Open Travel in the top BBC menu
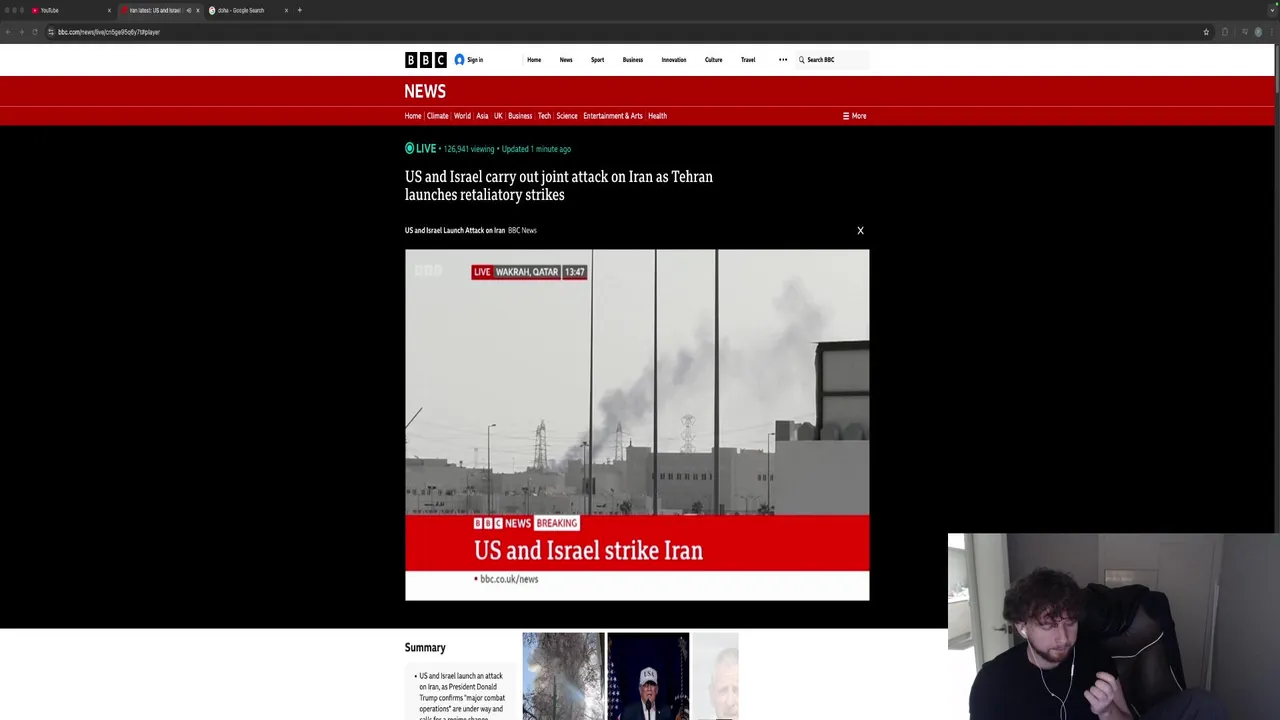Image resolution: width=1280 pixels, height=720 pixels. pyautogui.click(x=748, y=60)
